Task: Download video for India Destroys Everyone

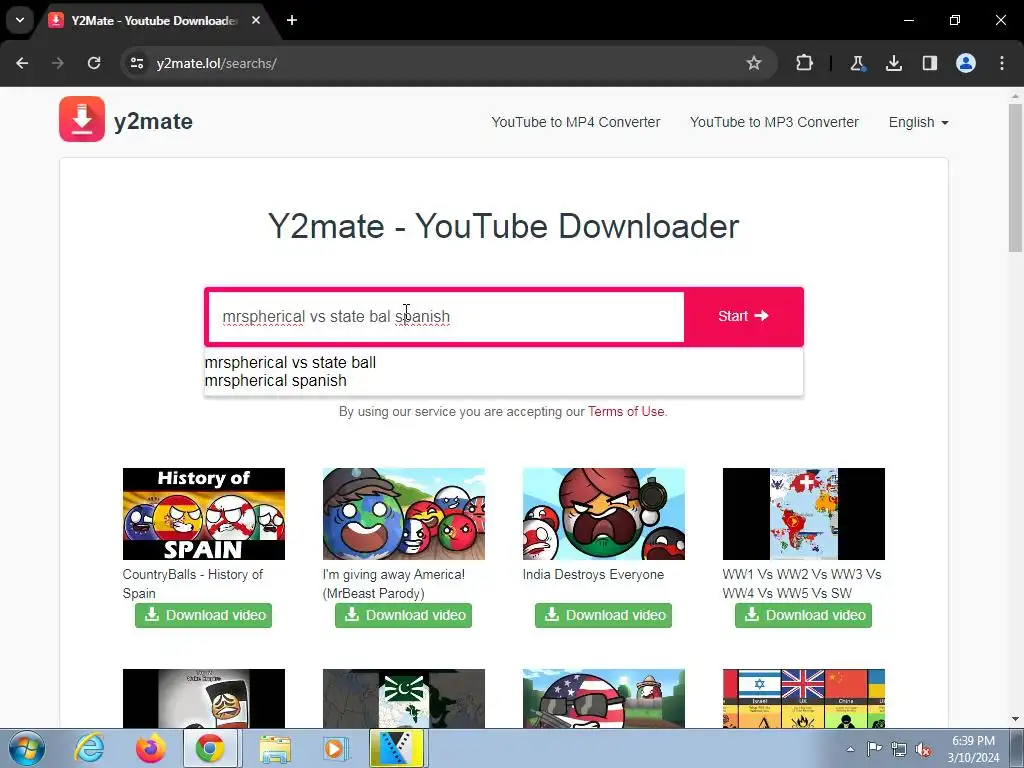Action: tap(603, 615)
